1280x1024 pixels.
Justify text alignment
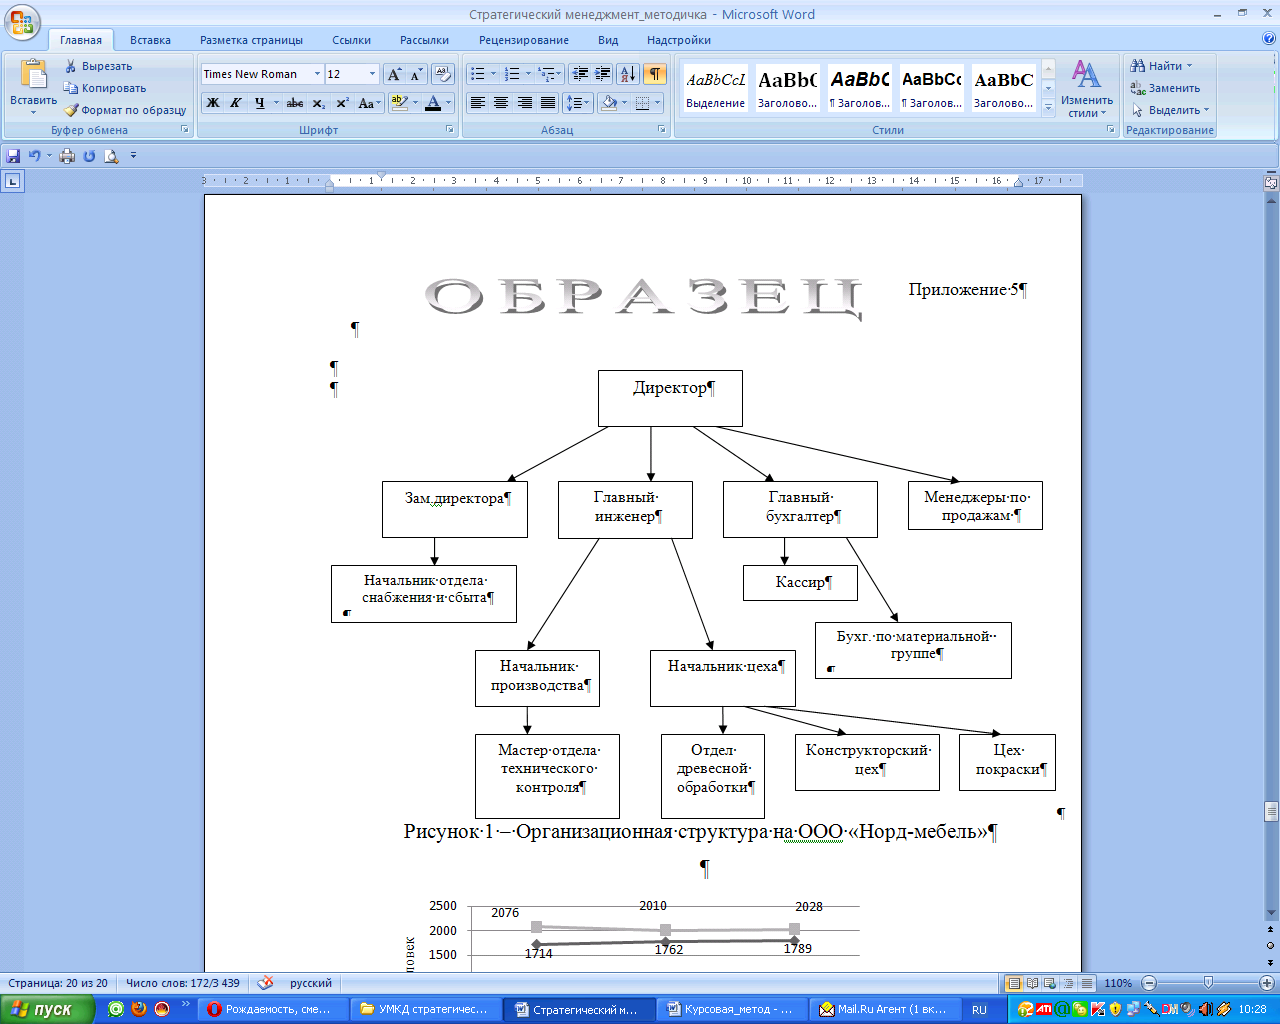tap(548, 103)
